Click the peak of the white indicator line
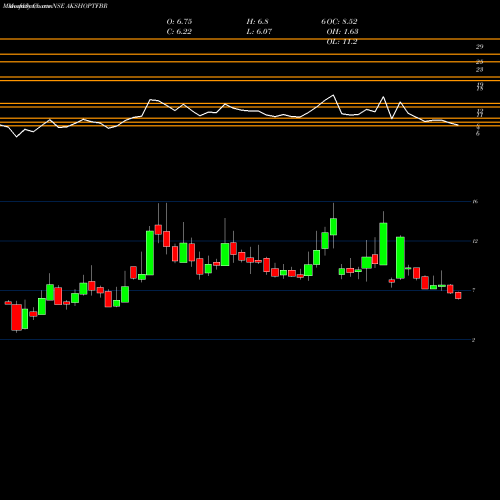 point(333,95)
